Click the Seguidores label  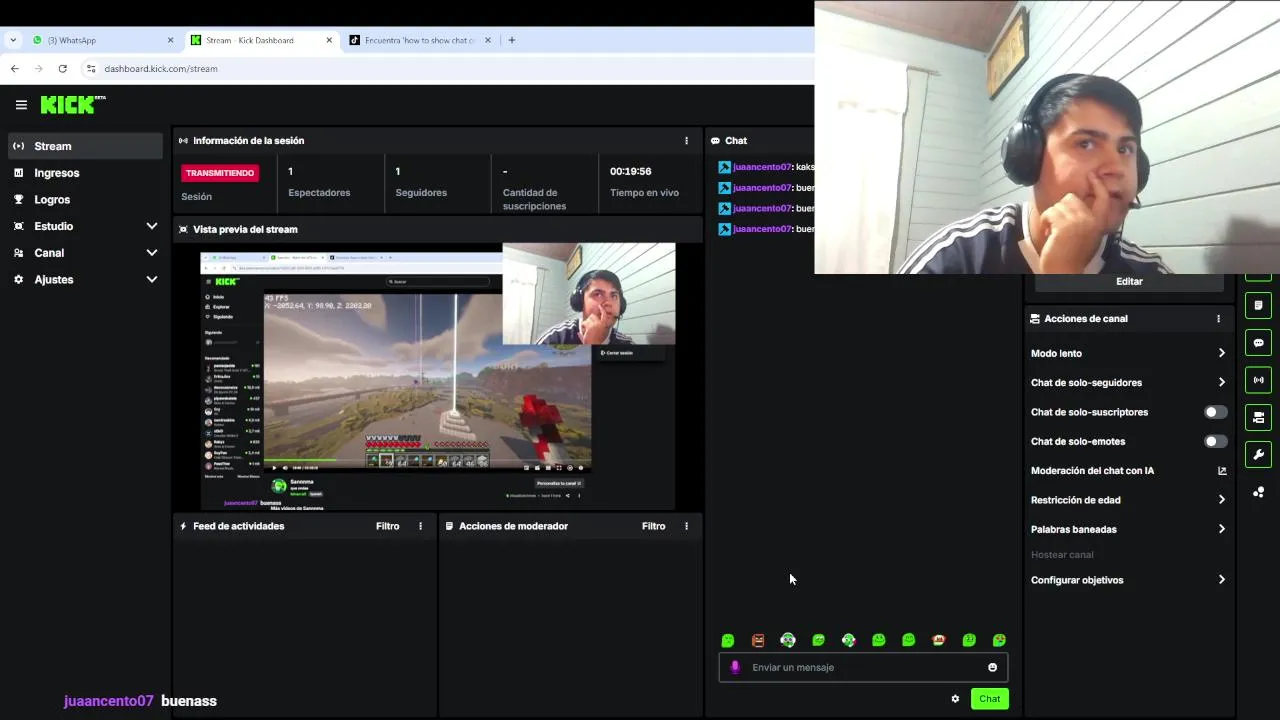pyautogui.click(x=421, y=193)
